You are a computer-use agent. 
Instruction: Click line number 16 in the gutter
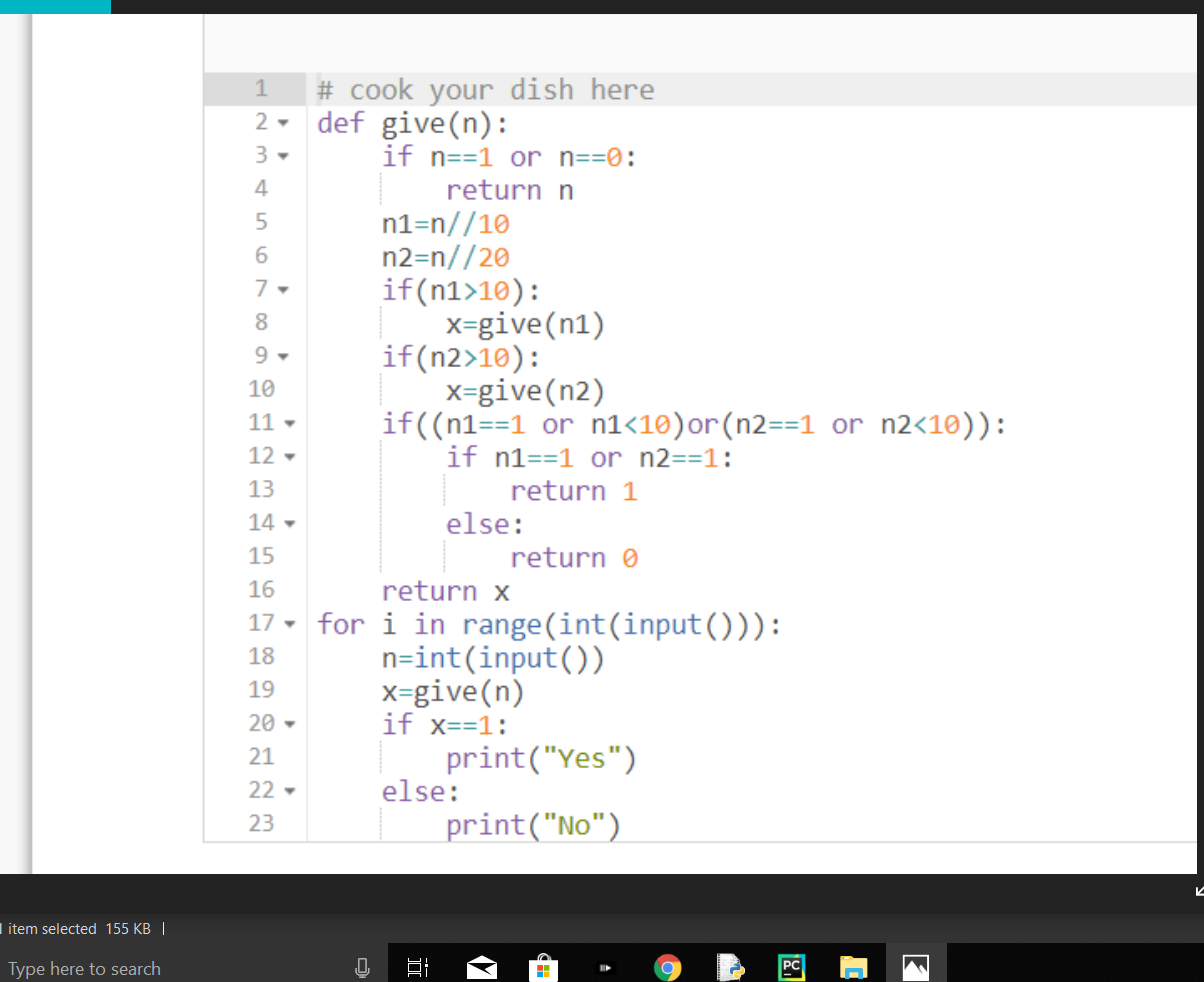pyautogui.click(x=261, y=589)
